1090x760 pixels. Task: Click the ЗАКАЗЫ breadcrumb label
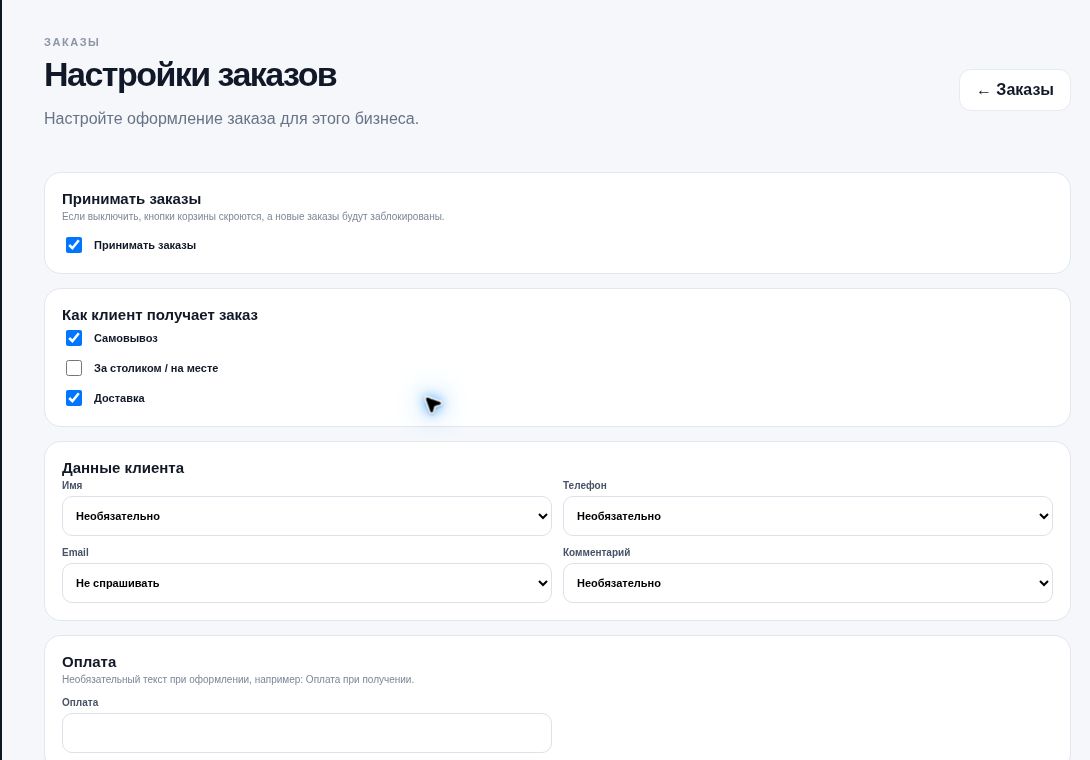click(x=72, y=42)
